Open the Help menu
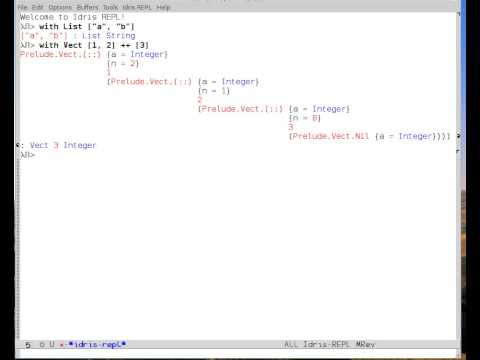Image resolution: width=480 pixels, height=360 pixels. tap(163, 7)
